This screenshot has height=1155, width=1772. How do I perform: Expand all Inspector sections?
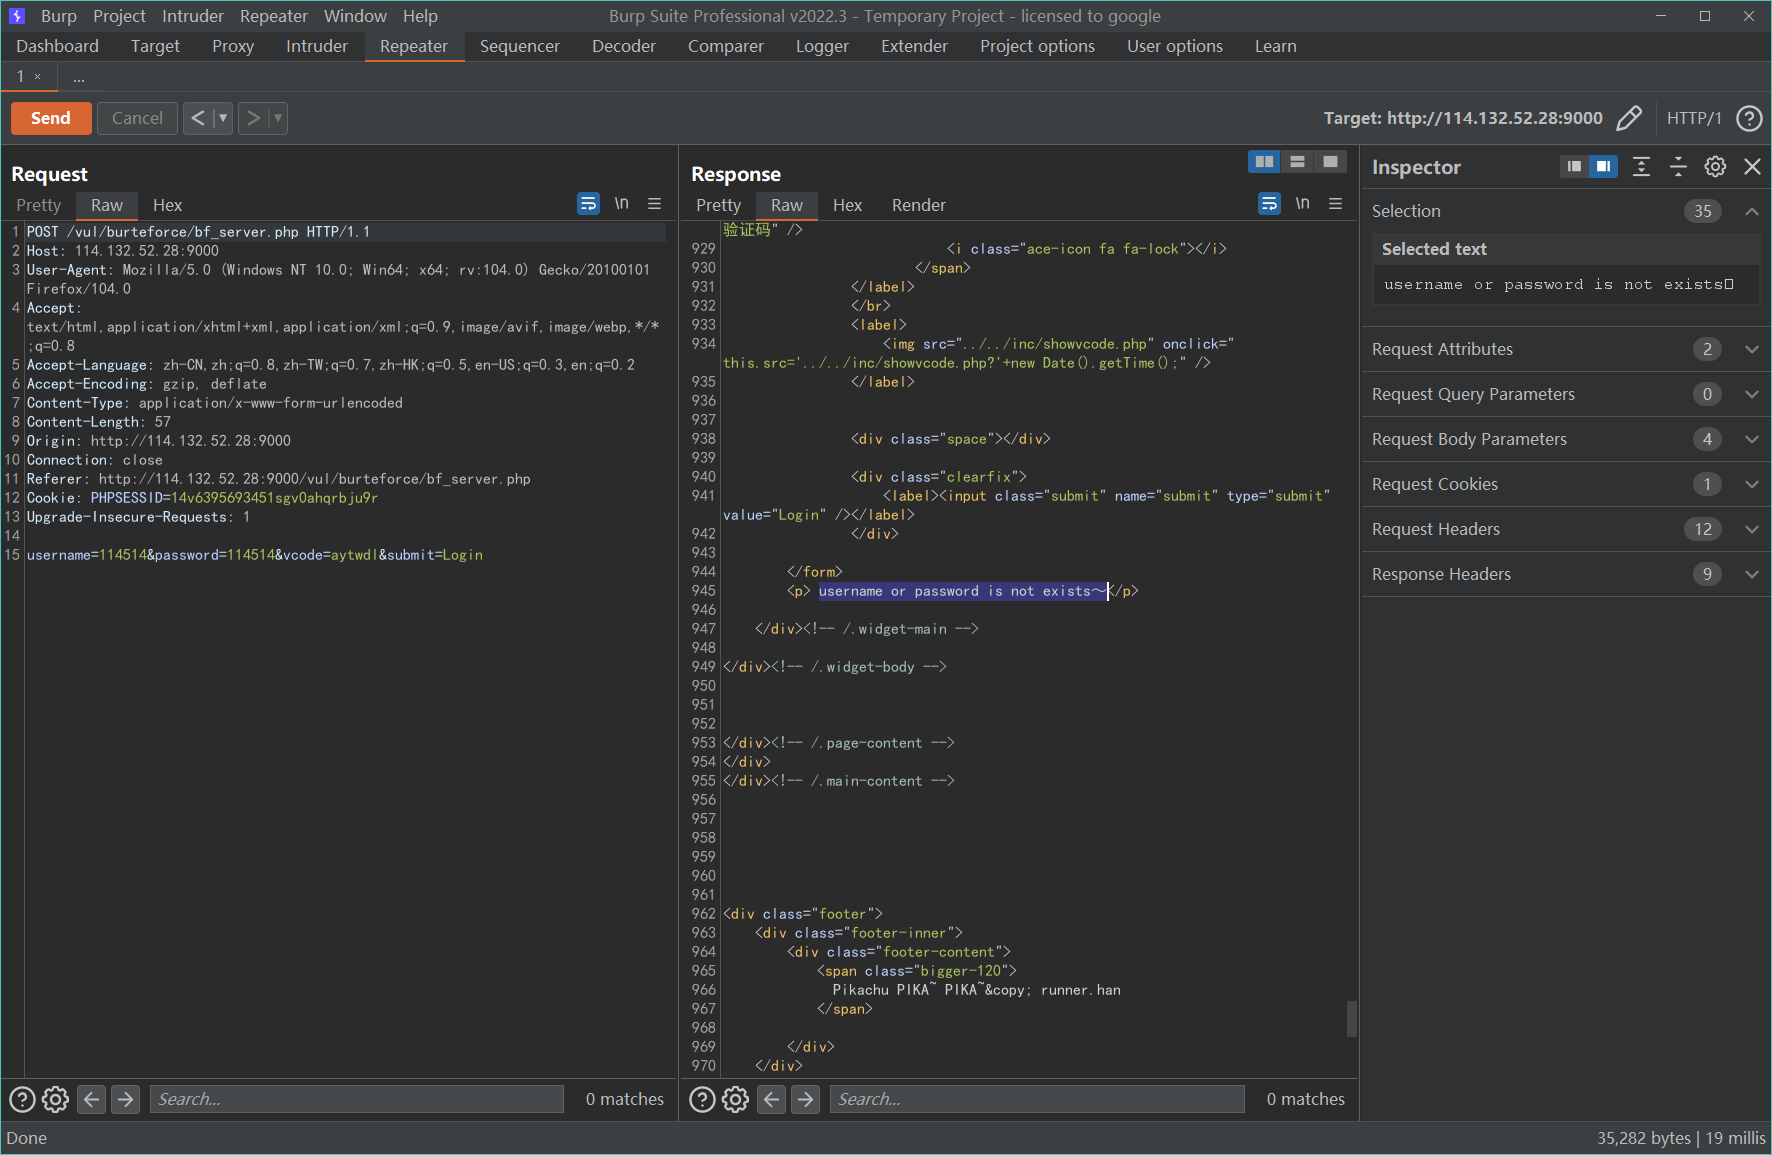(1641, 167)
